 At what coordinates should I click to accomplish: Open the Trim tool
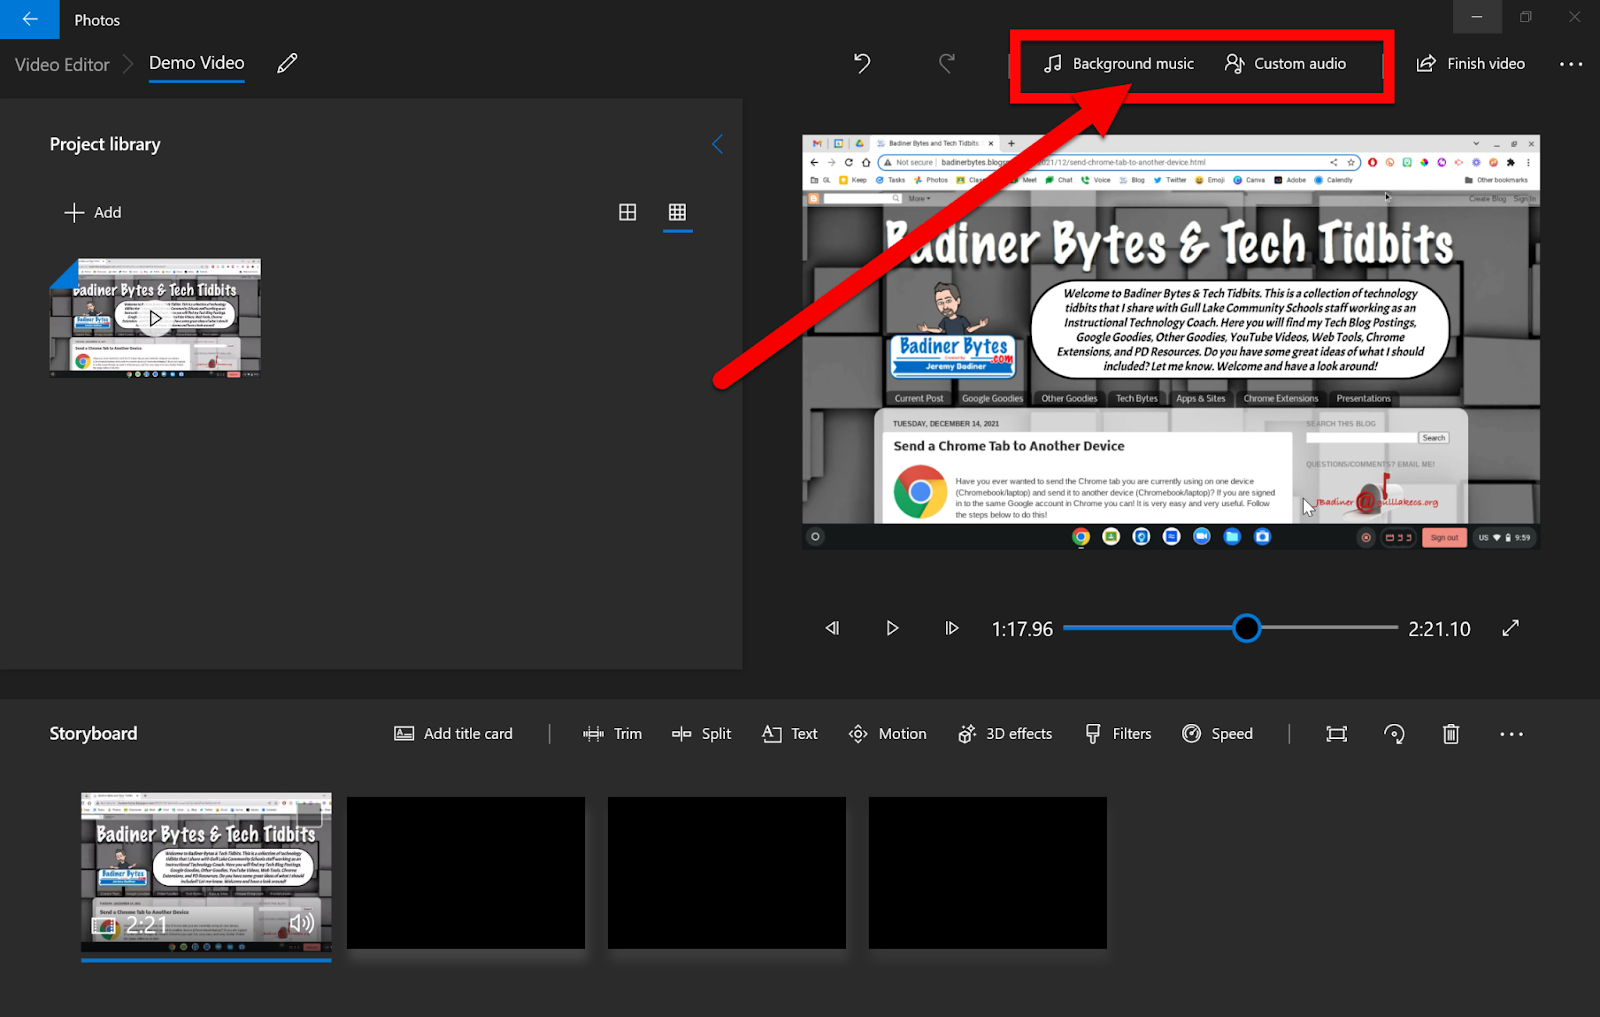tap(612, 734)
